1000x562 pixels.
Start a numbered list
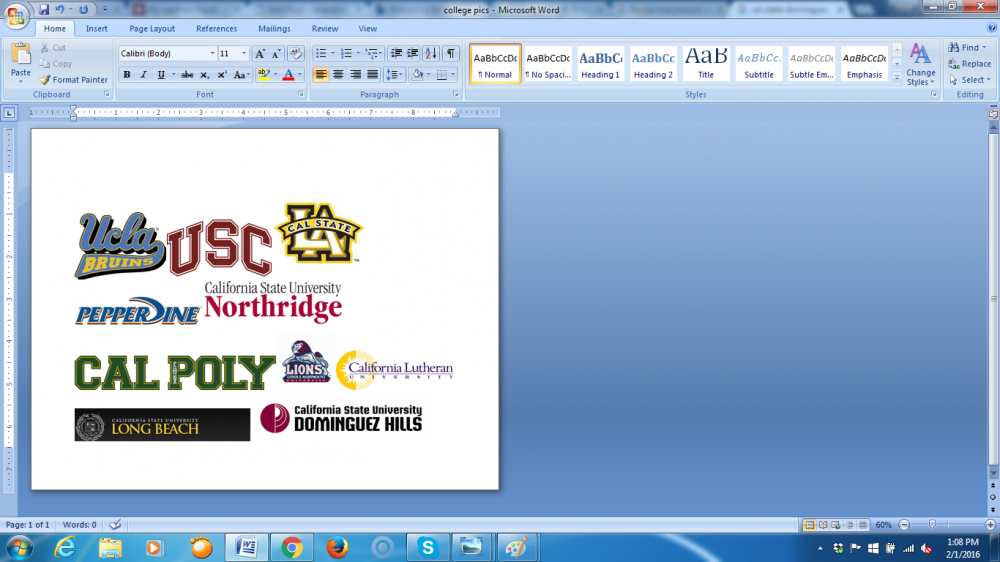(x=346, y=54)
